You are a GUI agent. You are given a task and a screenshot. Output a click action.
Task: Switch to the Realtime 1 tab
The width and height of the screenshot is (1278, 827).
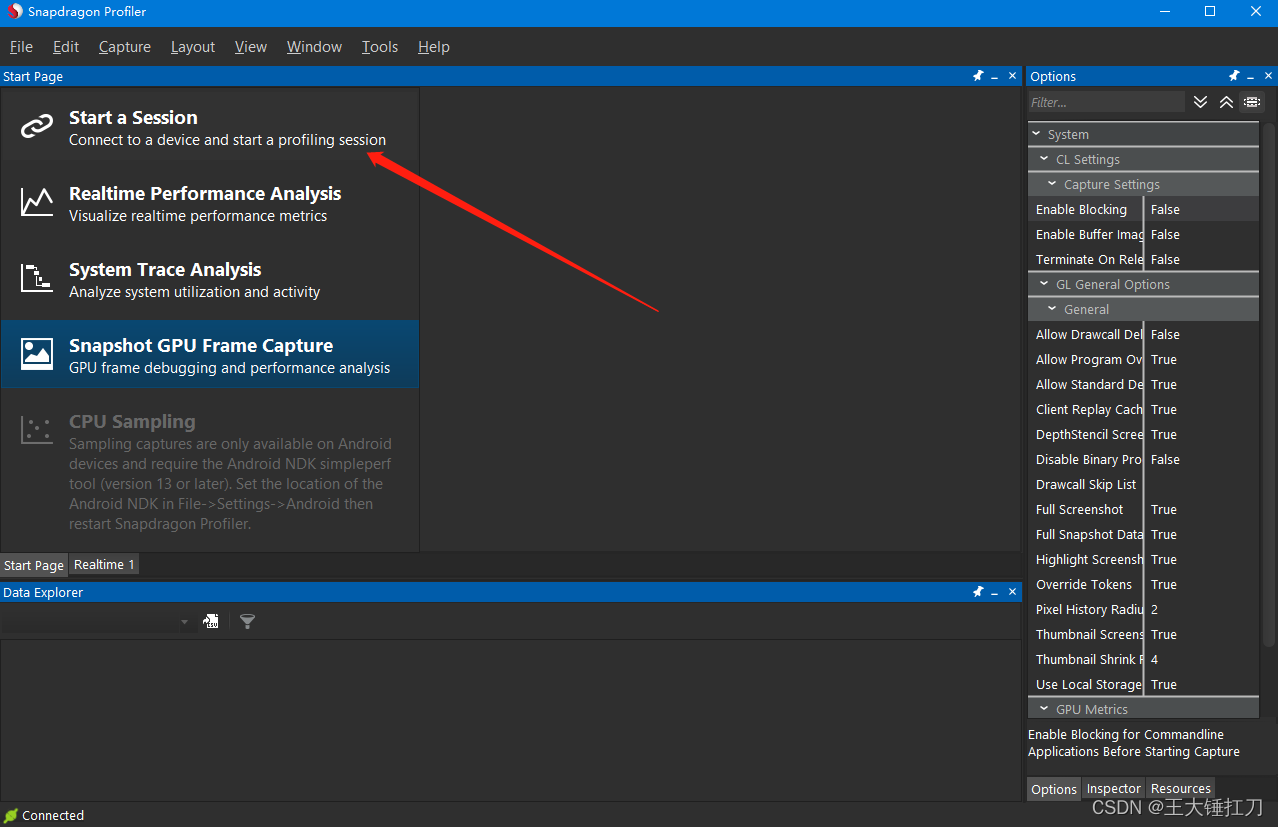pyautogui.click(x=104, y=565)
